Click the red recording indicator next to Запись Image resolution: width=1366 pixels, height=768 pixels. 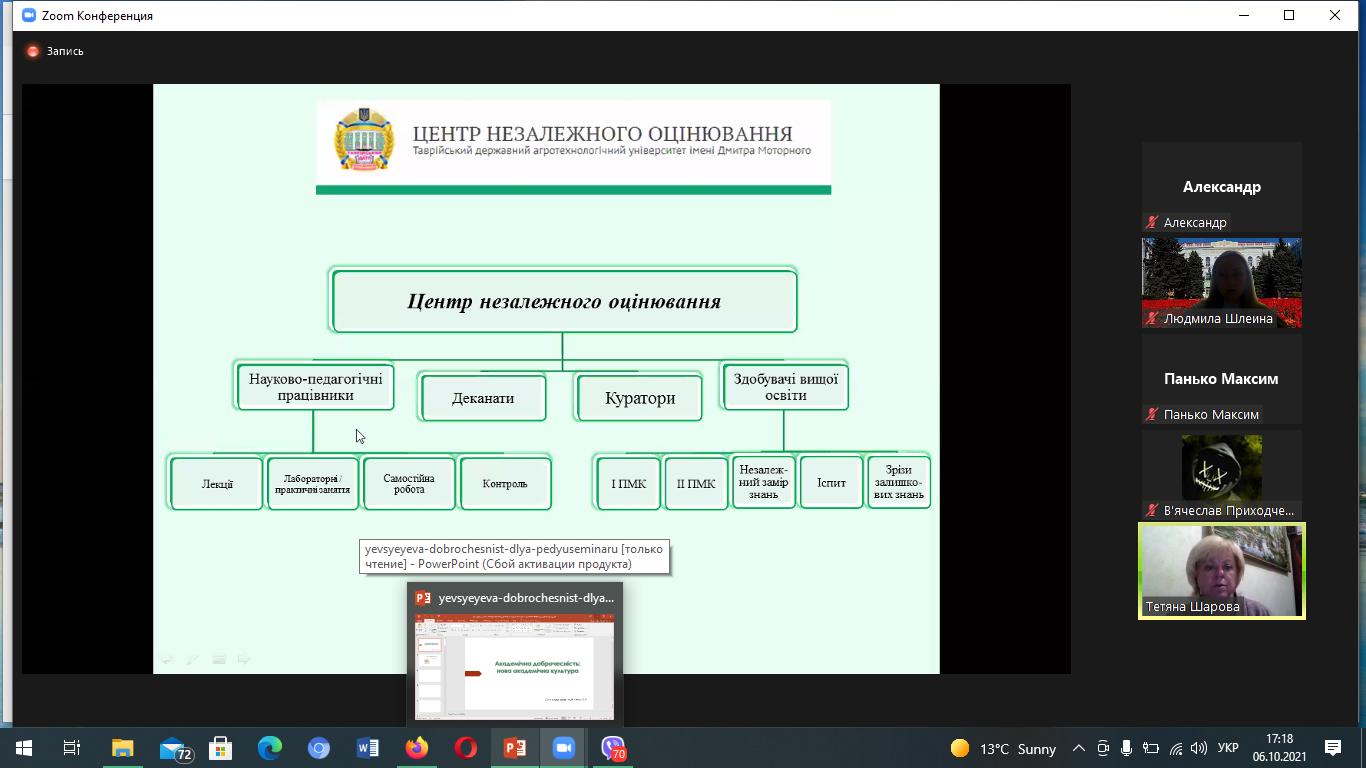coord(33,51)
